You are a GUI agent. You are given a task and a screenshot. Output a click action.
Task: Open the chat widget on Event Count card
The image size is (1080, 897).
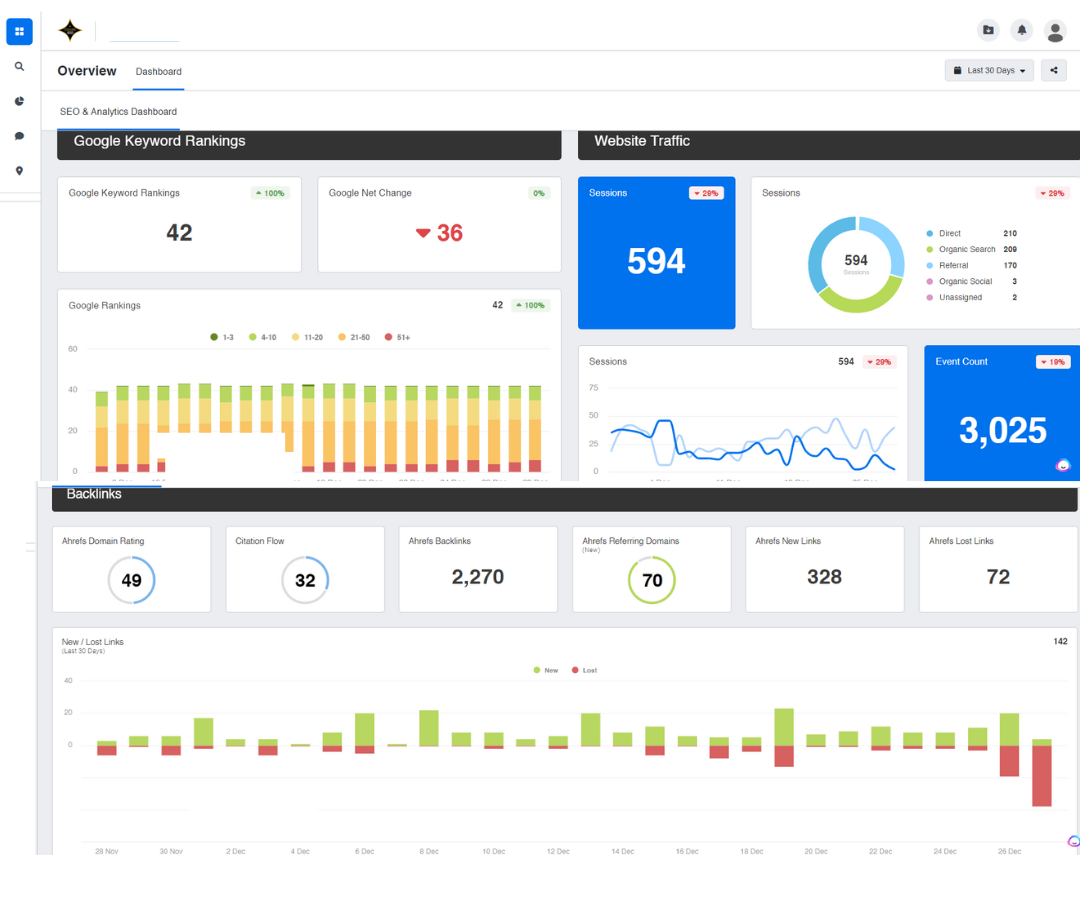coord(1062,465)
